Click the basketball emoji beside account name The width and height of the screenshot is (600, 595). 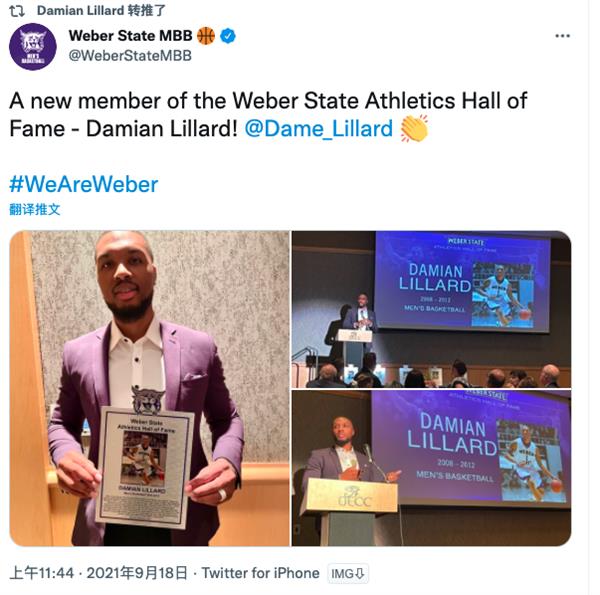pos(206,36)
